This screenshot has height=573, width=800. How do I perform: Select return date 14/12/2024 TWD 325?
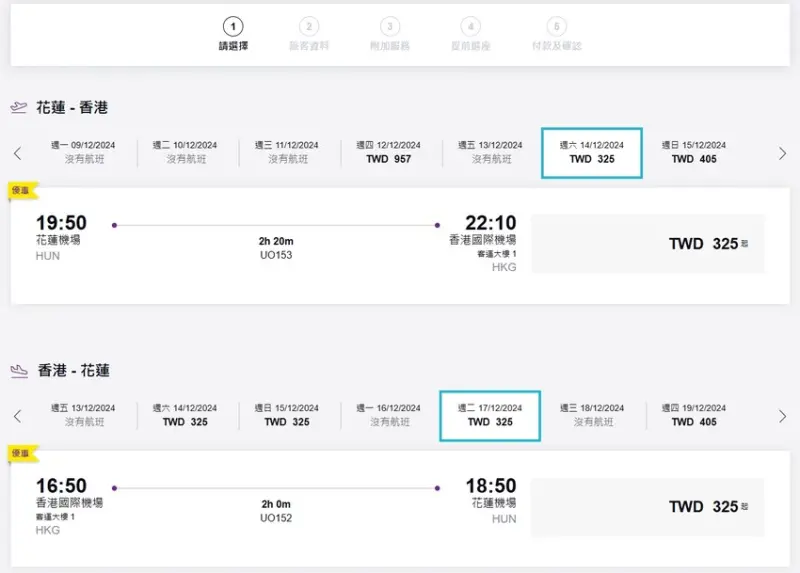tap(185, 415)
